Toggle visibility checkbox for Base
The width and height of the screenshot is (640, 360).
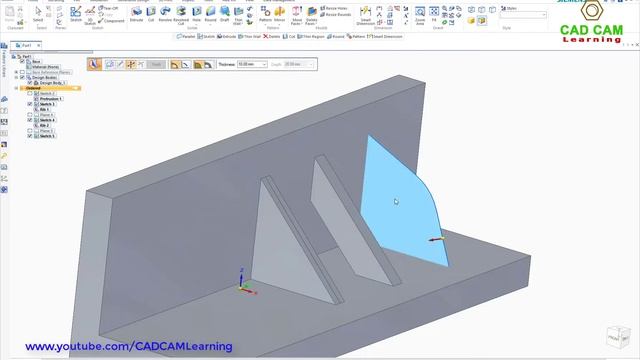tap(22, 61)
